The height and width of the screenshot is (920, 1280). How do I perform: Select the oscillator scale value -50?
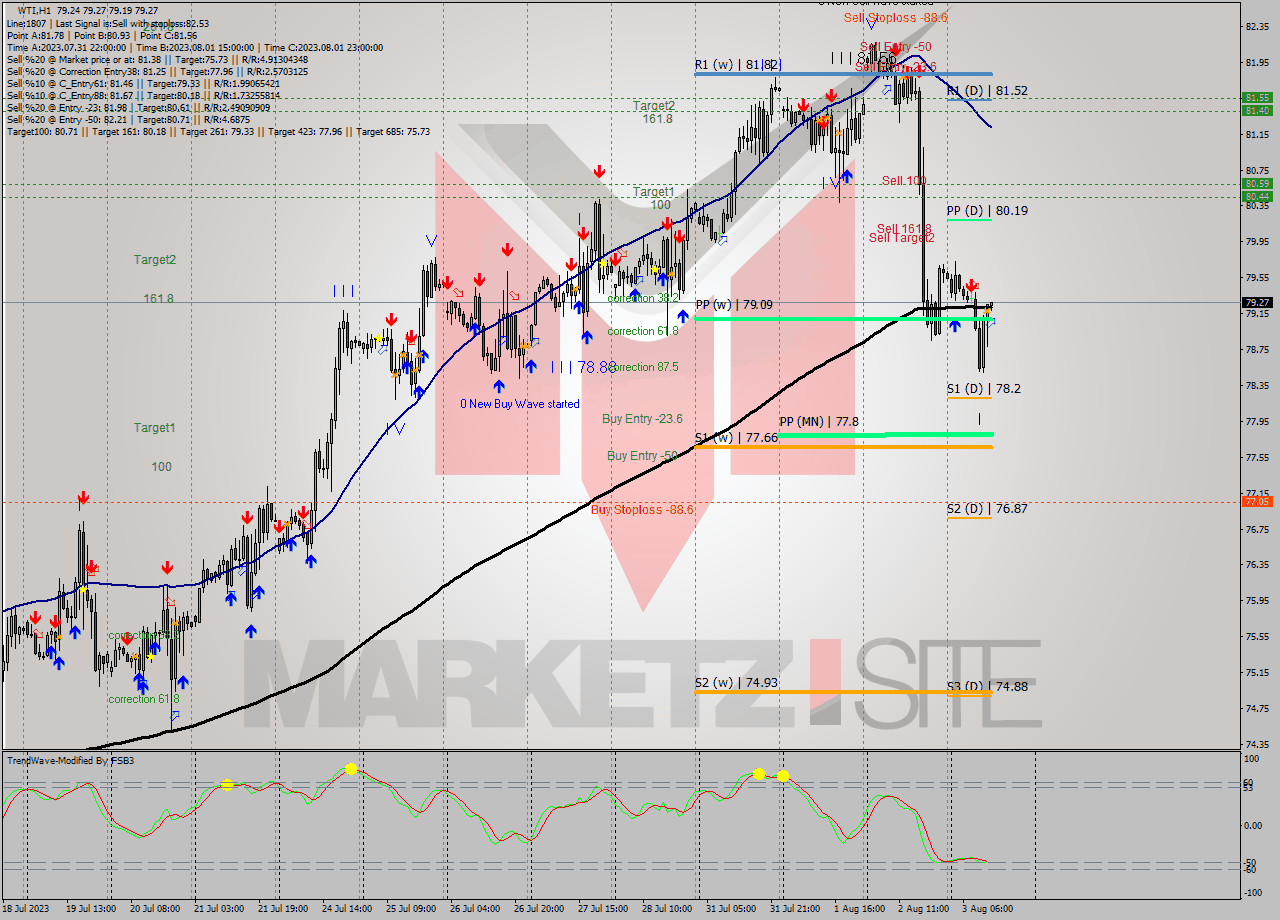(1250, 862)
